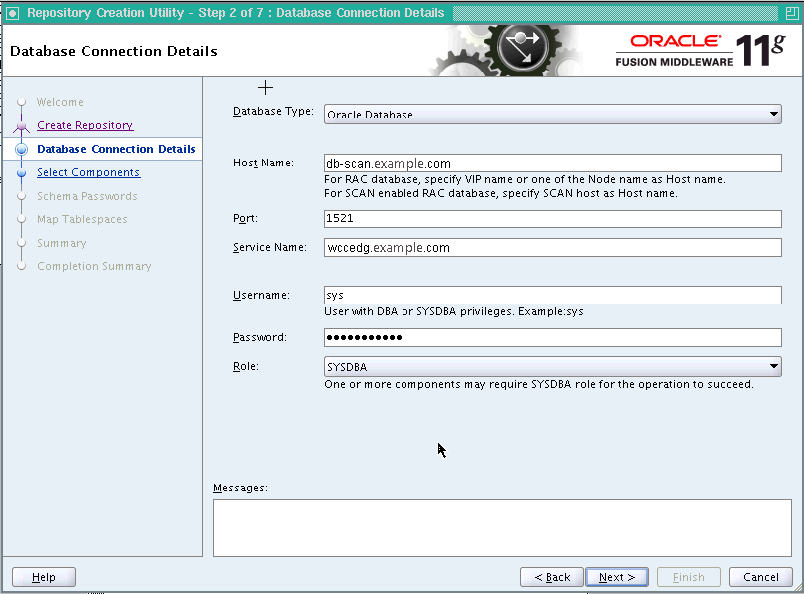The height and width of the screenshot is (594, 804).
Task: Go to Create Repository step link
Action: 85,125
